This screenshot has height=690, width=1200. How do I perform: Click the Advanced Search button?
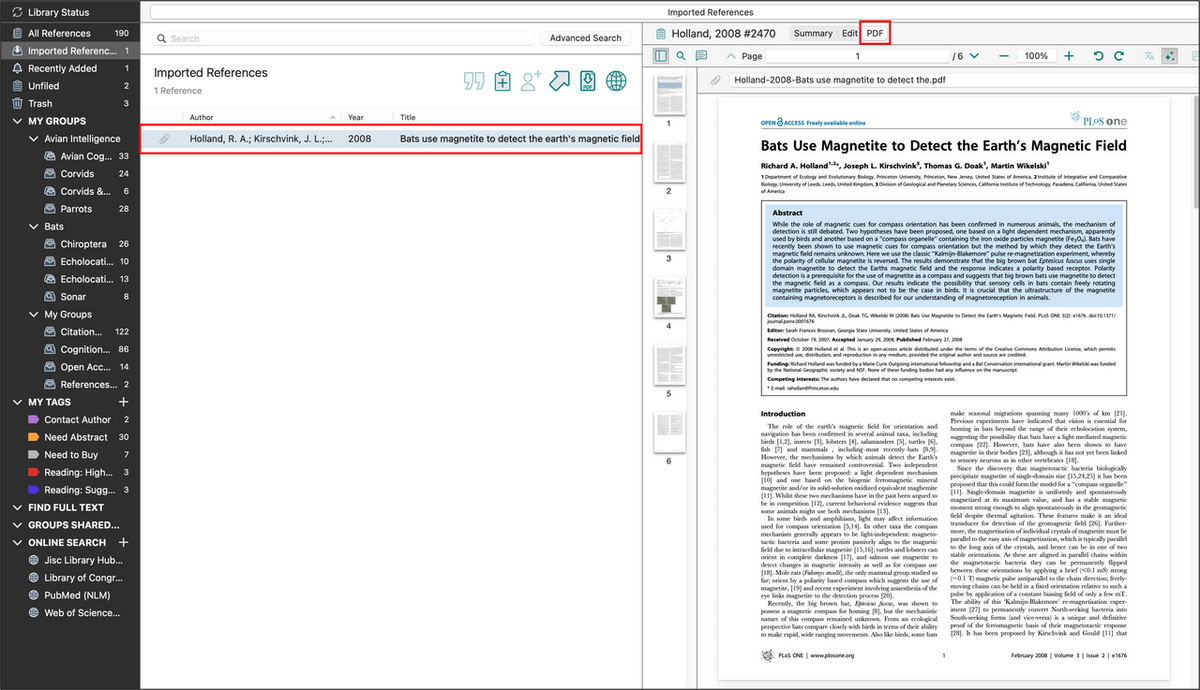click(x=585, y=38)
